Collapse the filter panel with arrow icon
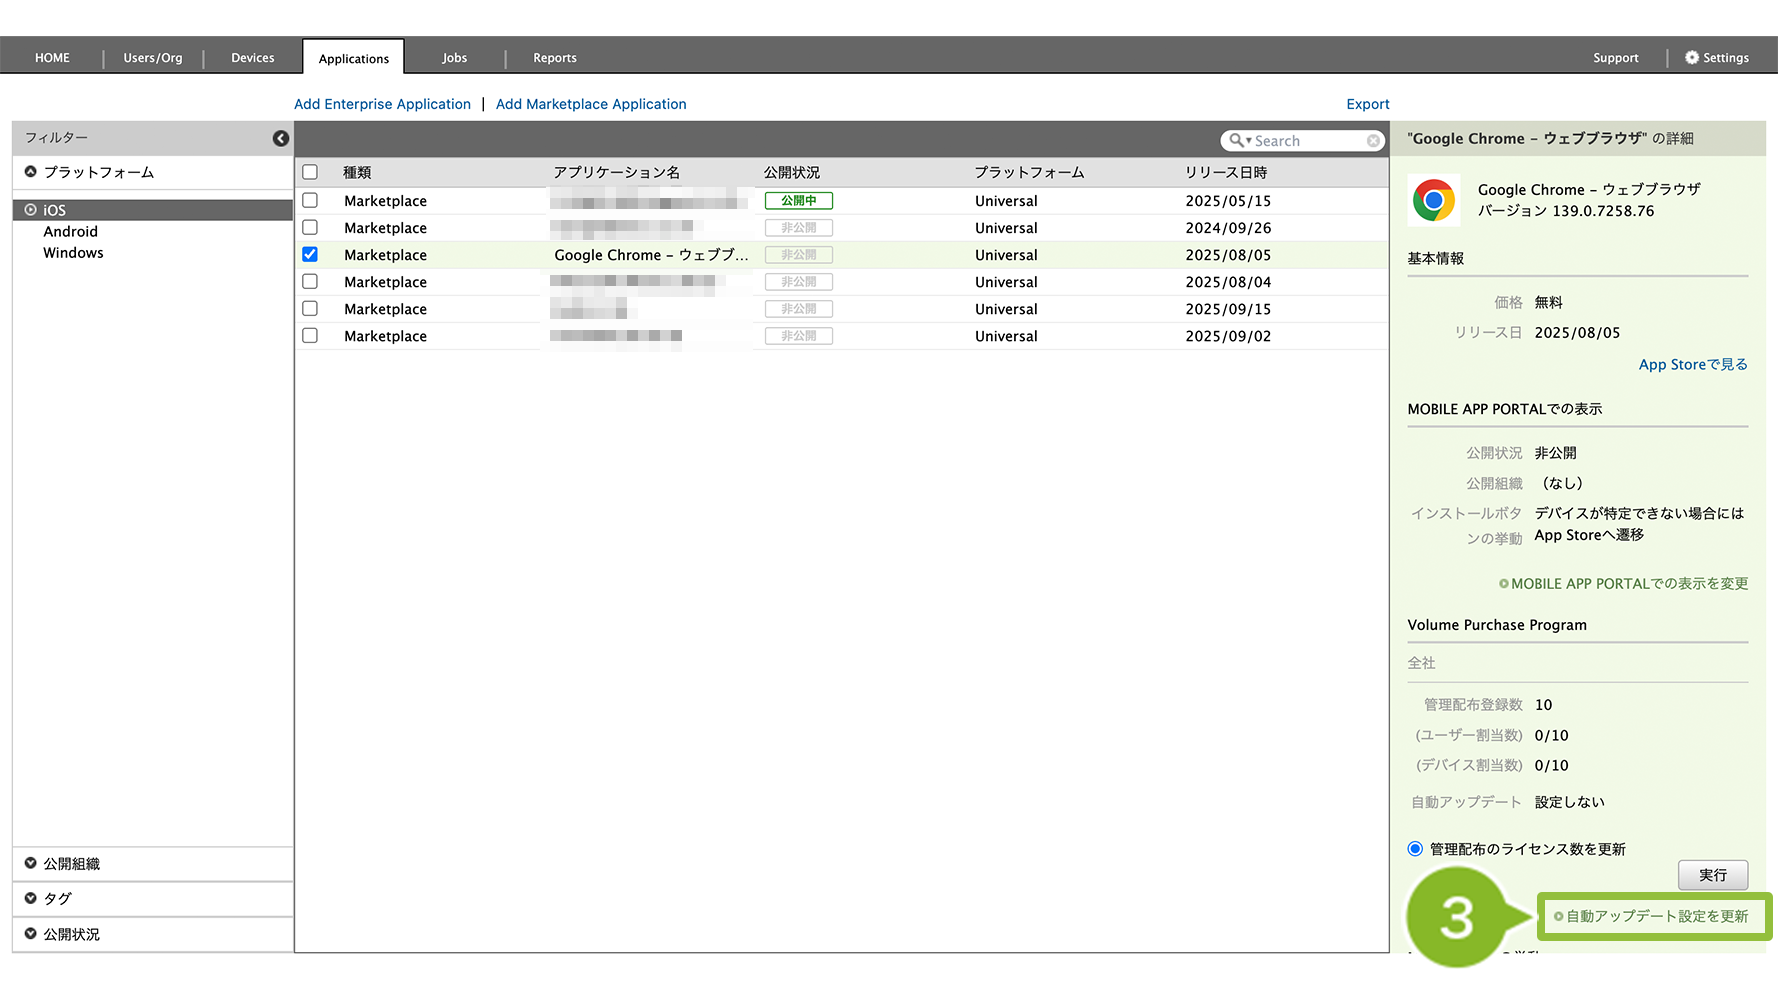This screenshot has width=1778, height=1000. pyautogui.click(x=281, y=138)
